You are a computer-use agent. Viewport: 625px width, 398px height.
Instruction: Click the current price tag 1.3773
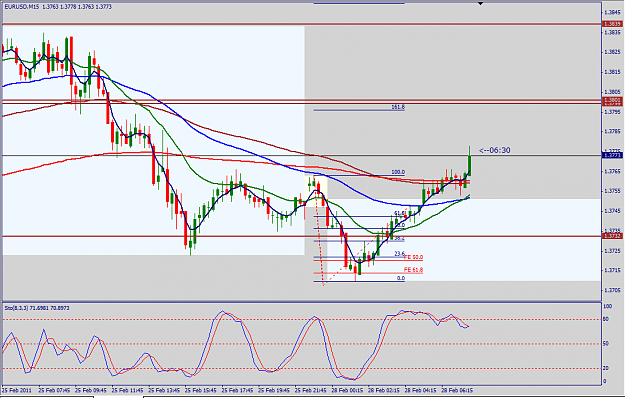(613, 155)
